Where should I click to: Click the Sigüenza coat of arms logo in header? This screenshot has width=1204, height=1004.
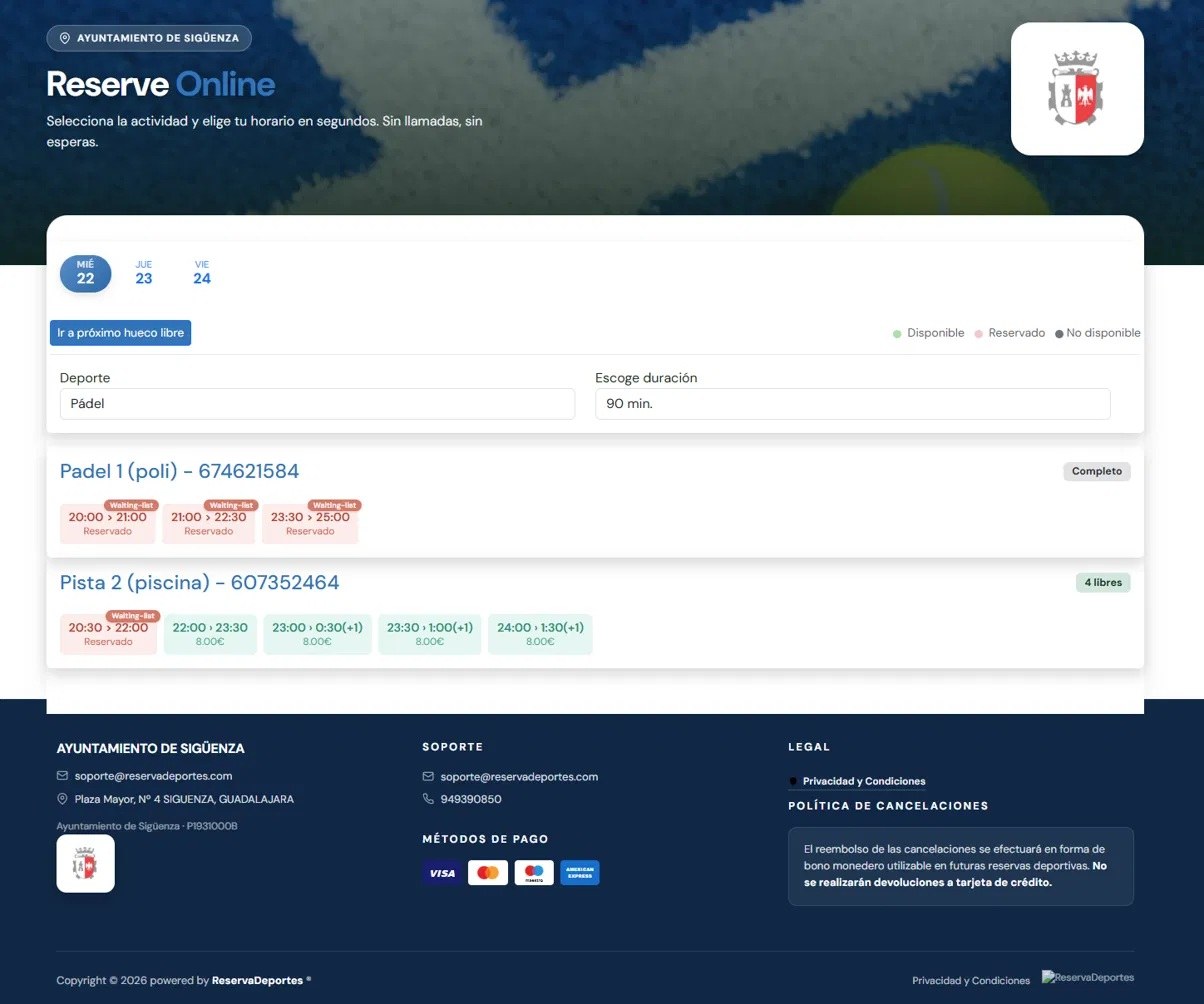[x=1077, y=89]
